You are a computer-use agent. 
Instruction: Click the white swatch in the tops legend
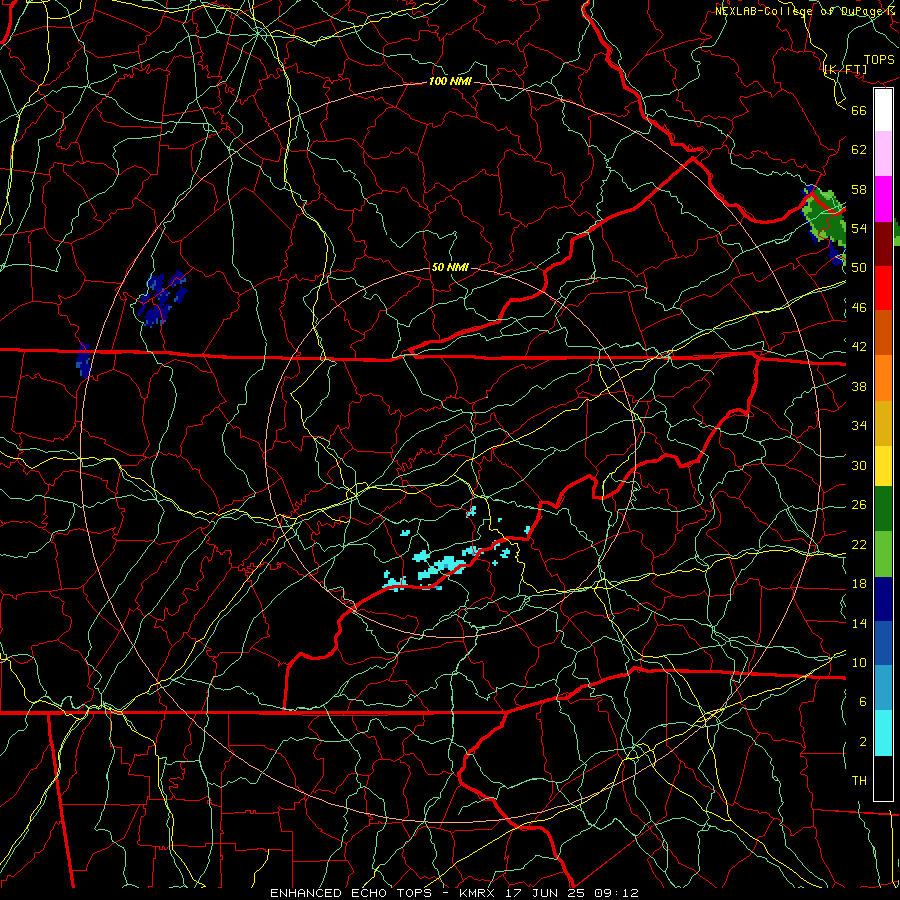click(x=883, y=110)
